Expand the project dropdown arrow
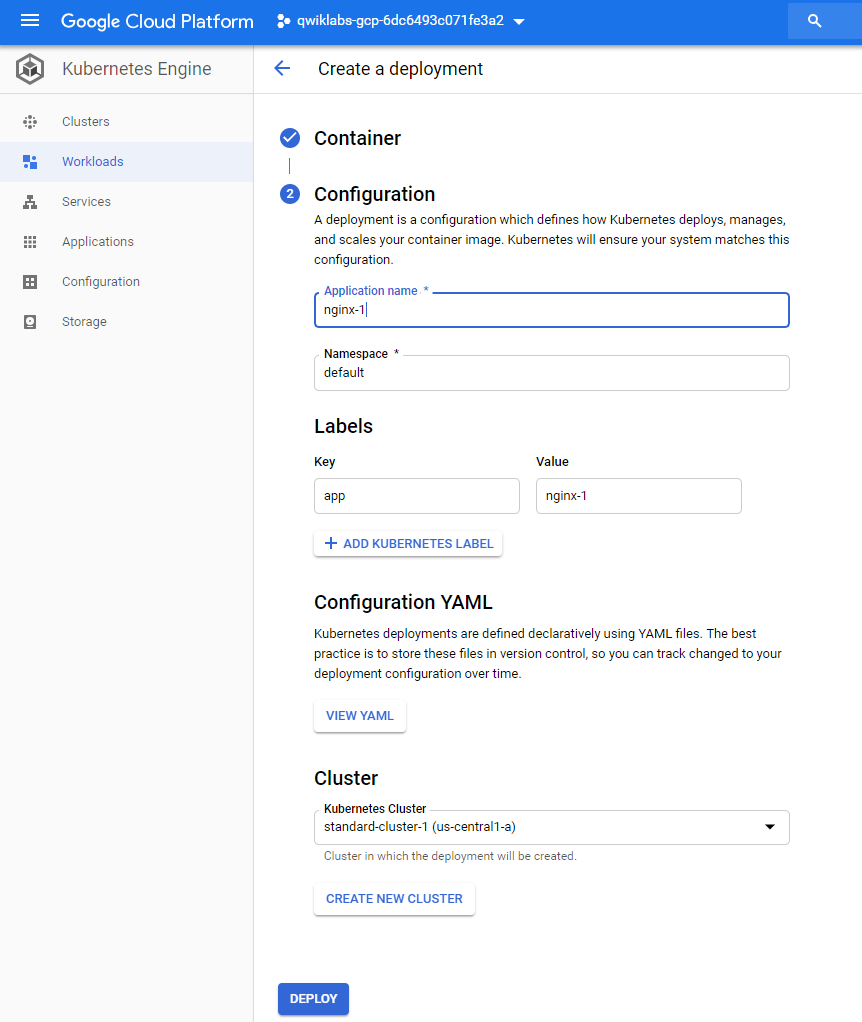The image size is (862, 1022). tap(519, 22)
